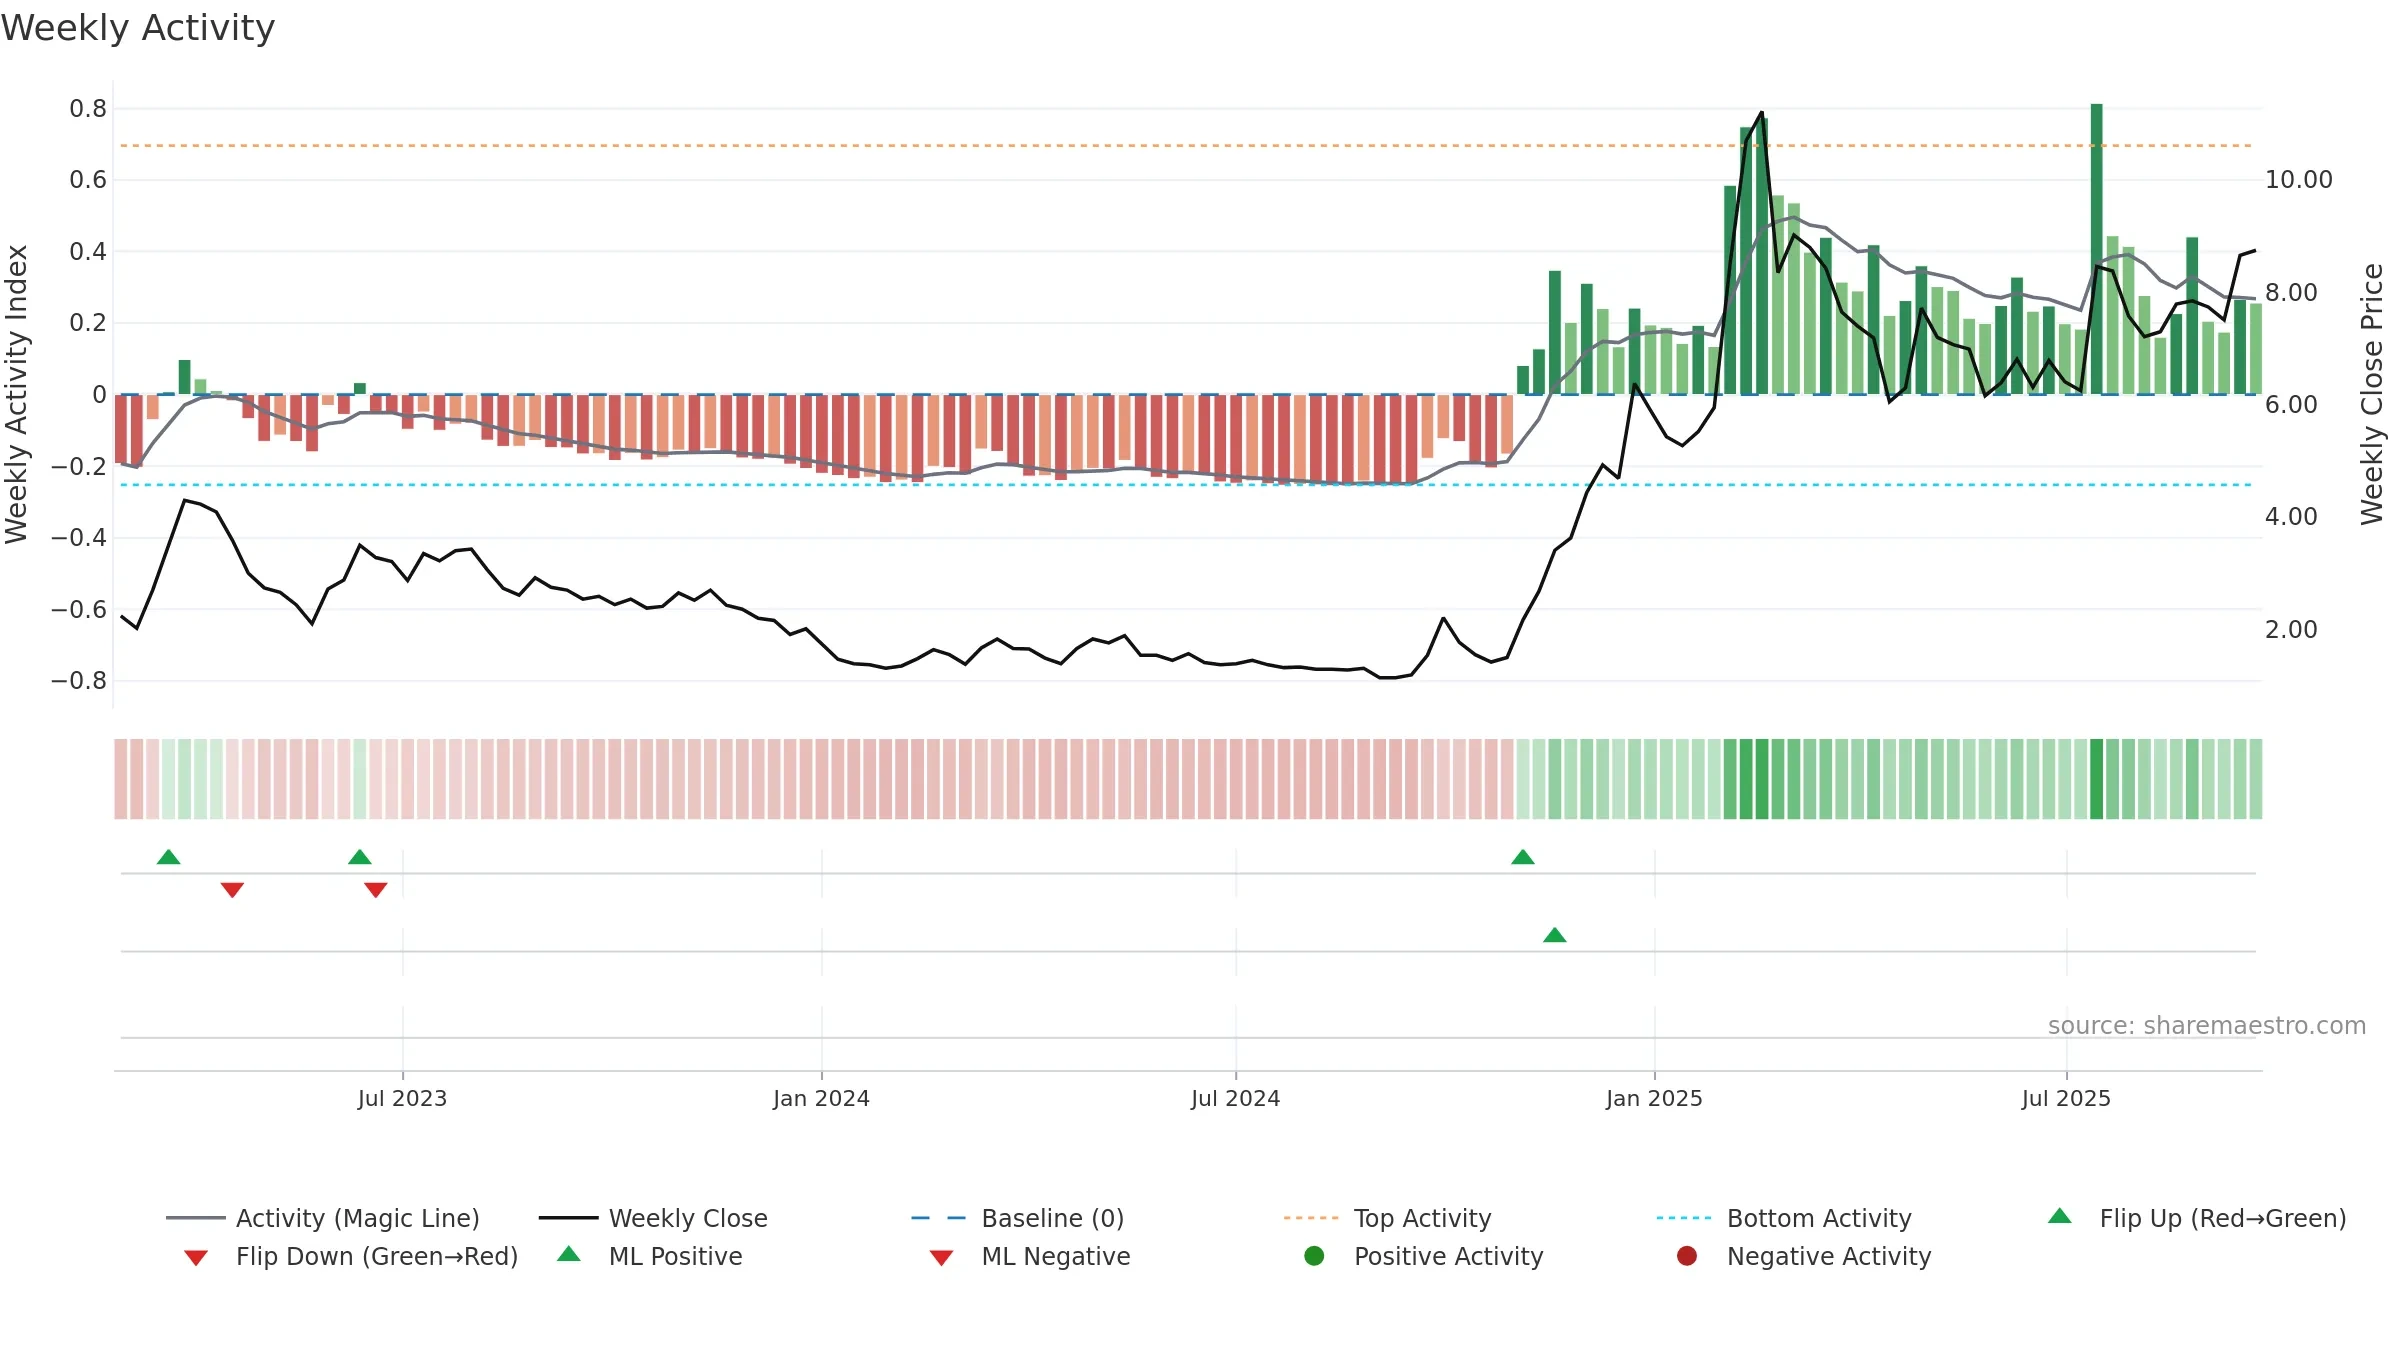
Task: Click the Jul 2024 x-axis label
Action: point(1235,1098)
